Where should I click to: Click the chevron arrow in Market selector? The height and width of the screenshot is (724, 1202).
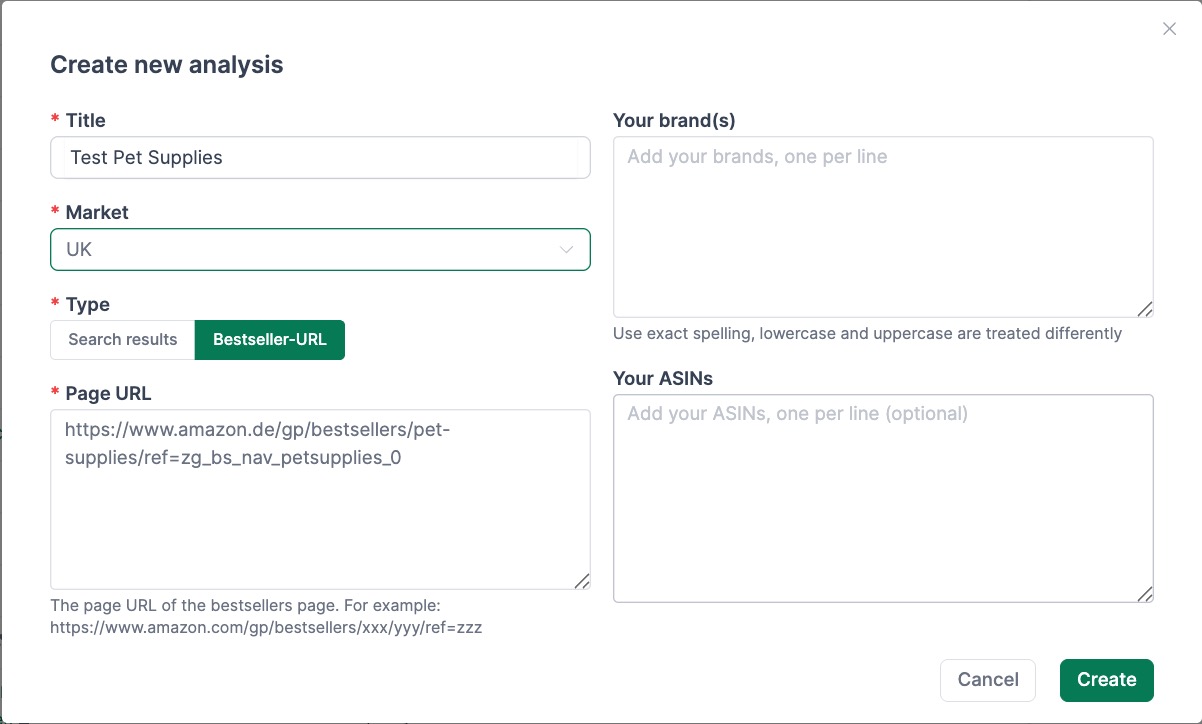tap(567, 250)
